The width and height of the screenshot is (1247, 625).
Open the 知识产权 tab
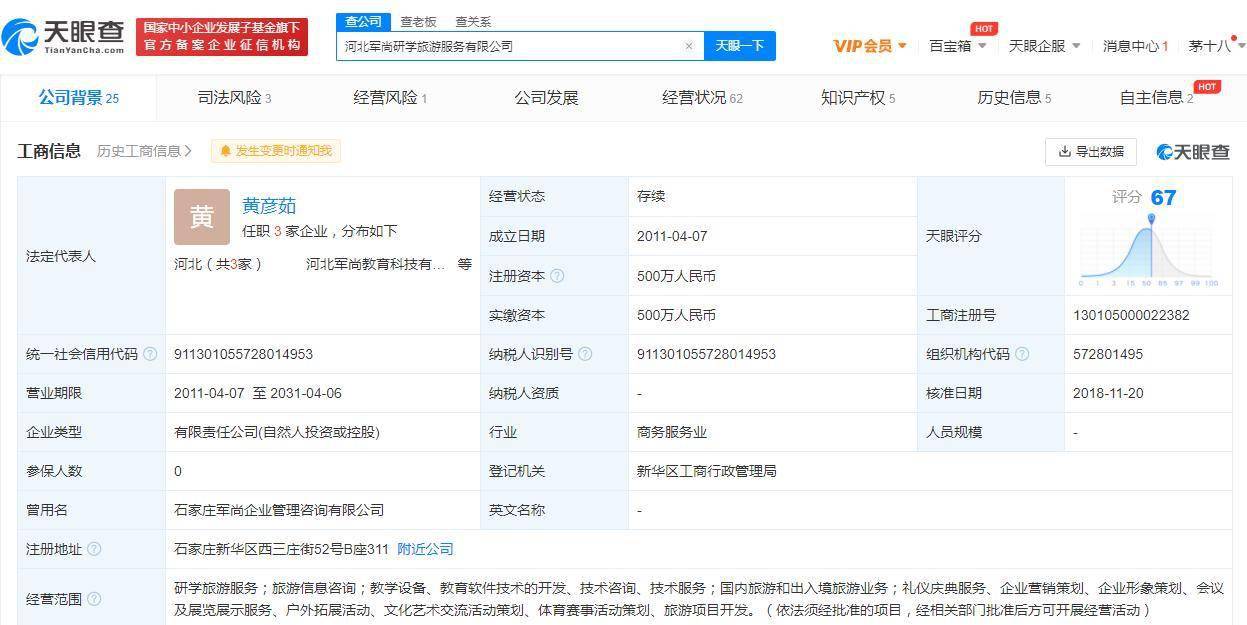click(x=857, y=98)
